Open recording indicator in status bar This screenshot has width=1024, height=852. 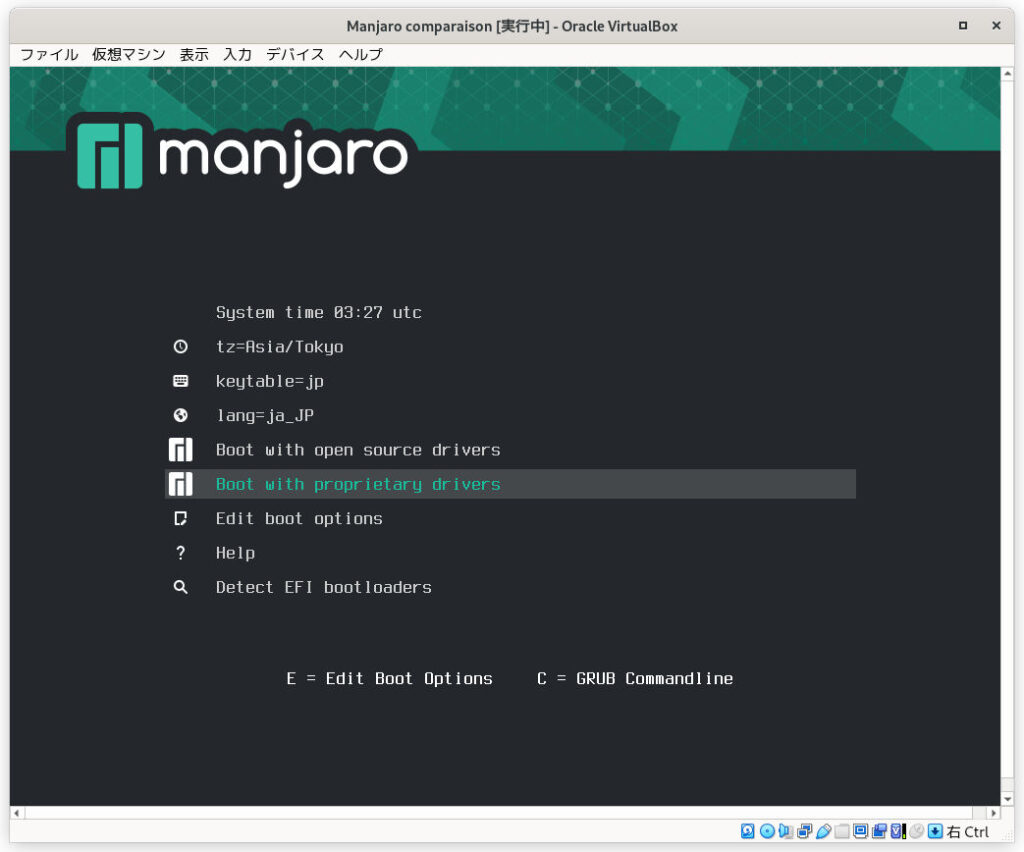coord(880,831)
